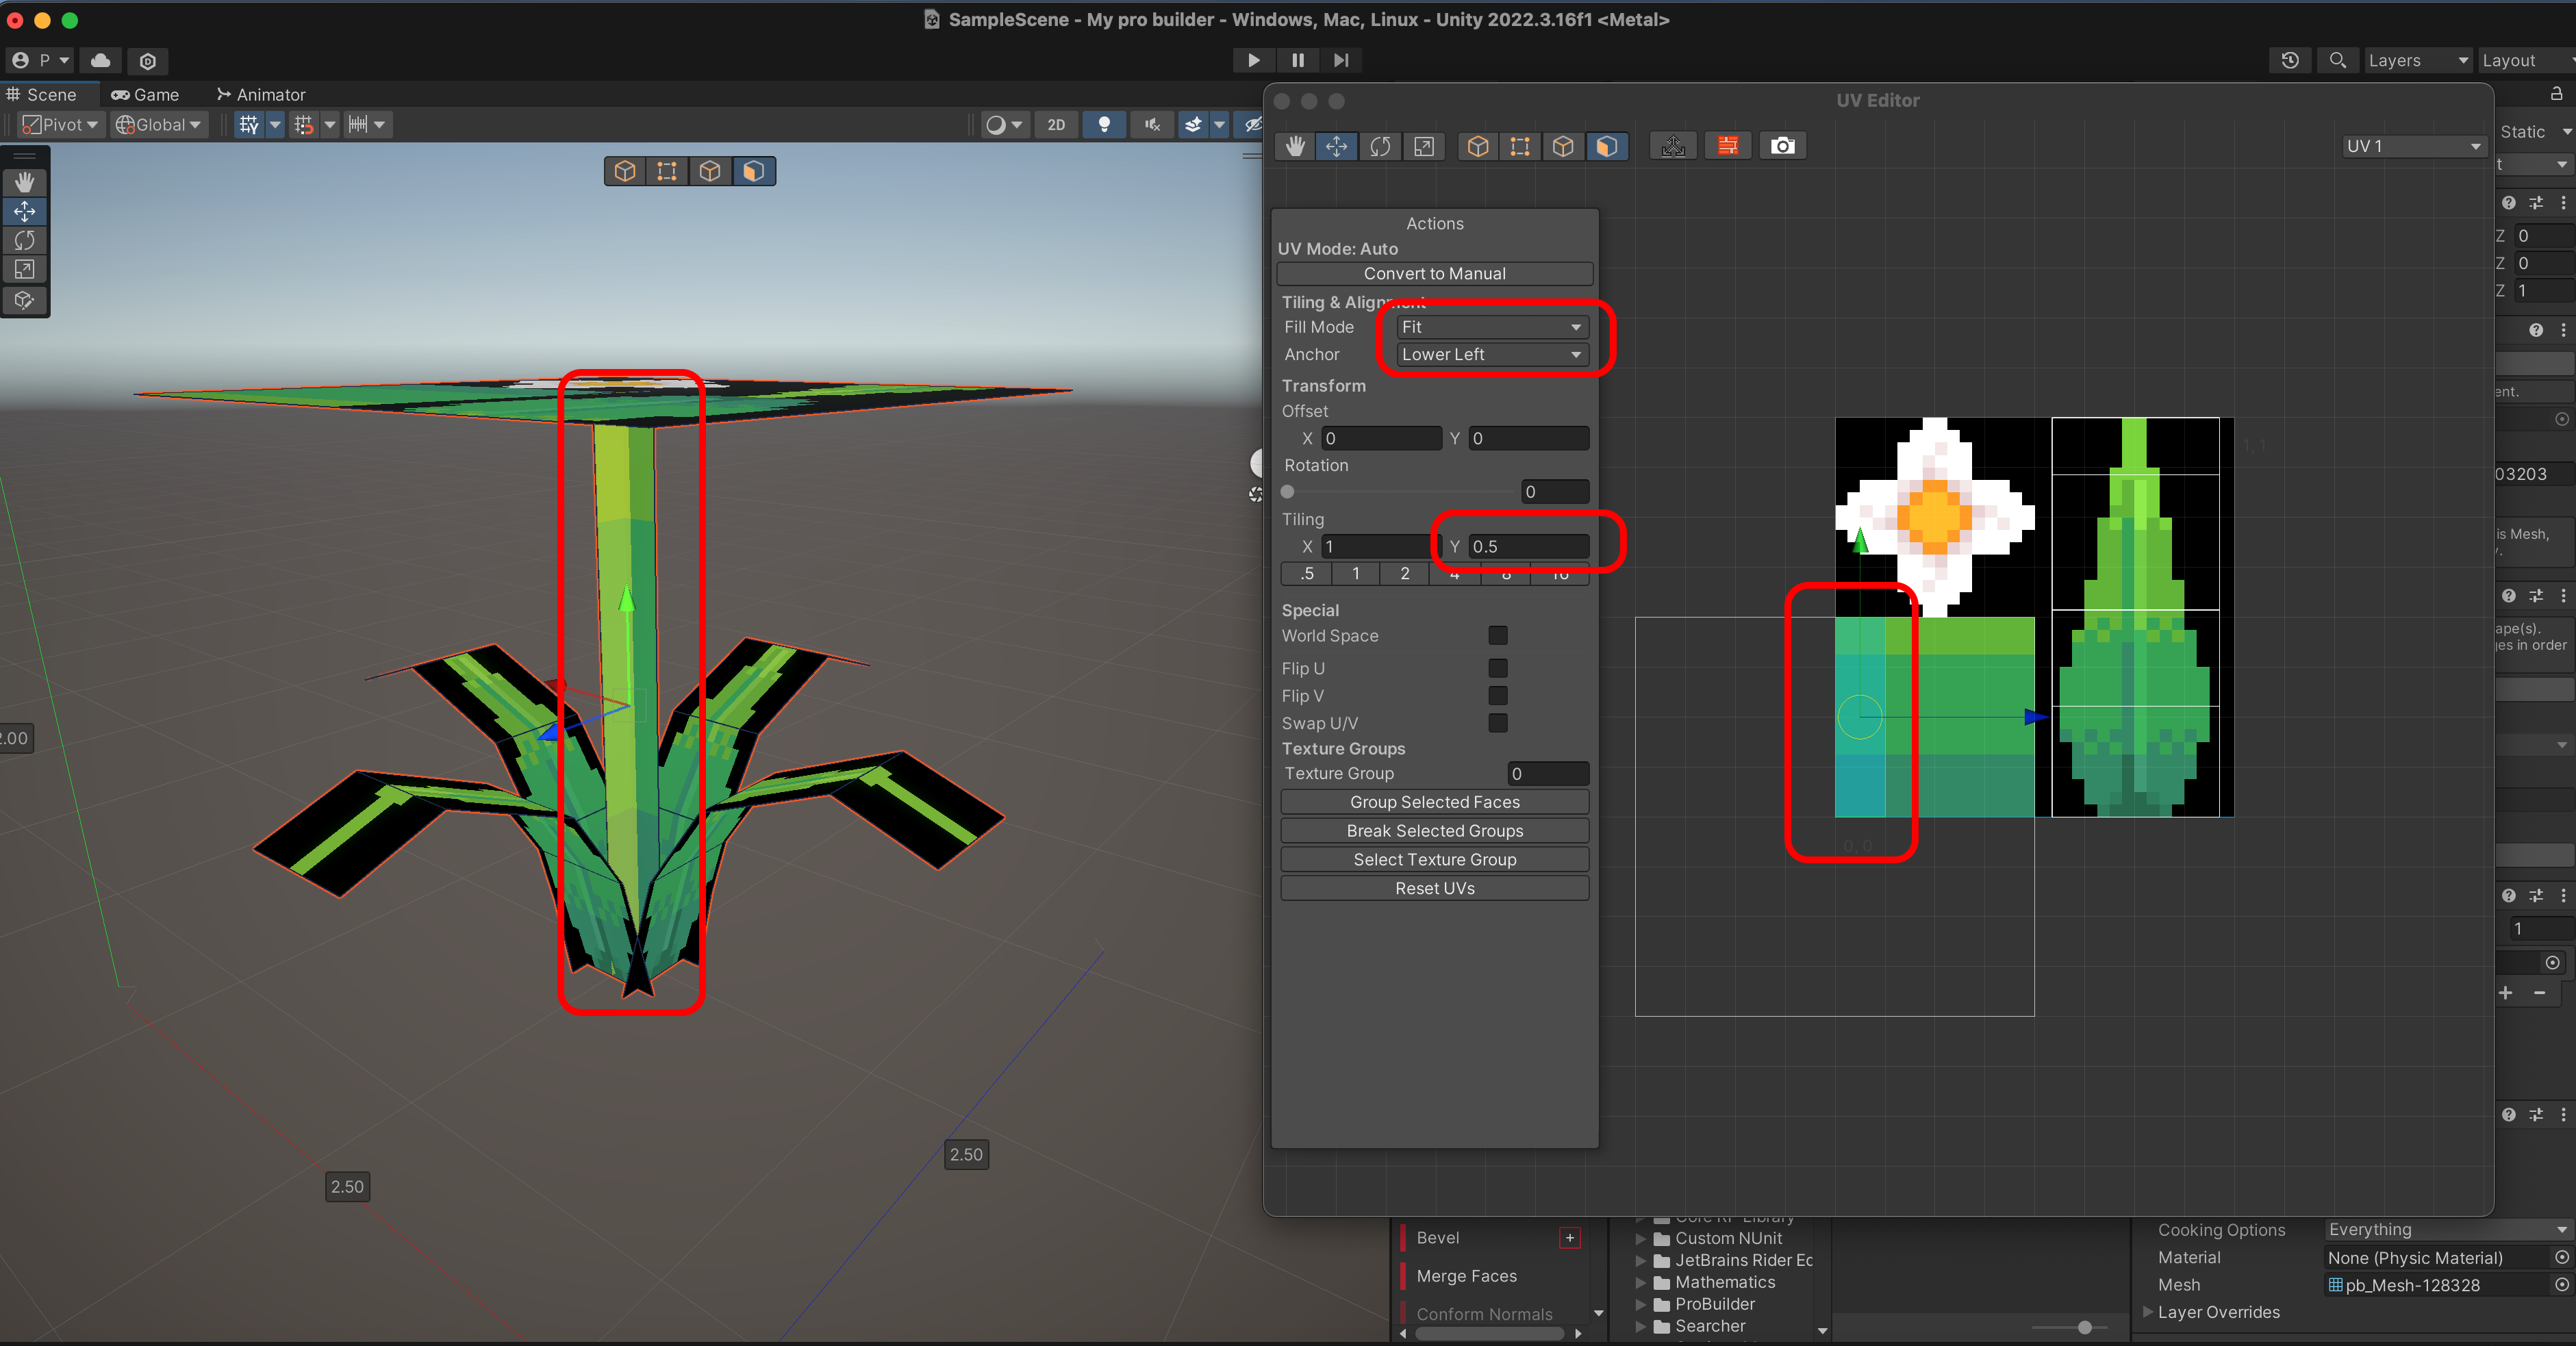Click the Convert to Manual button
The height and width of the screenshot is (1346, 2576).
pyautogui.click(x=1434, y=273)
